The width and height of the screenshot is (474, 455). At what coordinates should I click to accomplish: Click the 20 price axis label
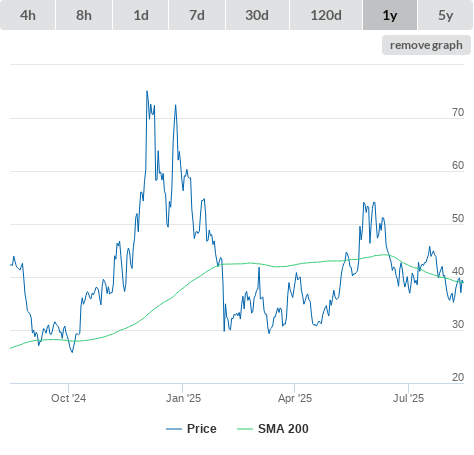458,377
